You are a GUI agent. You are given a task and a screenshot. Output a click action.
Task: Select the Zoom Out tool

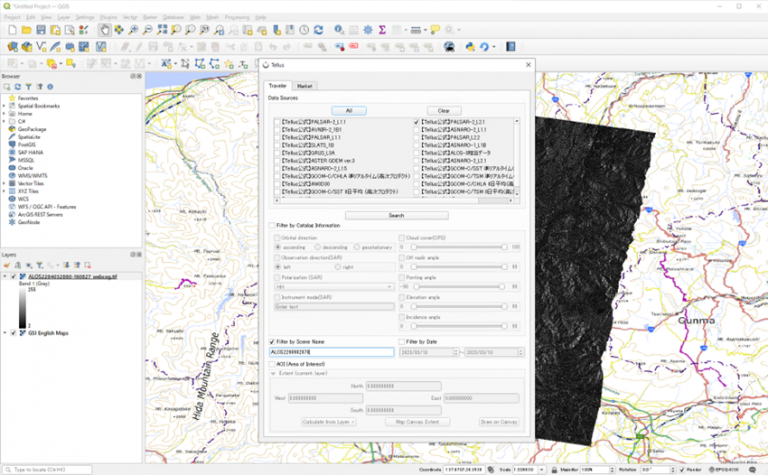tap(147, 30)
